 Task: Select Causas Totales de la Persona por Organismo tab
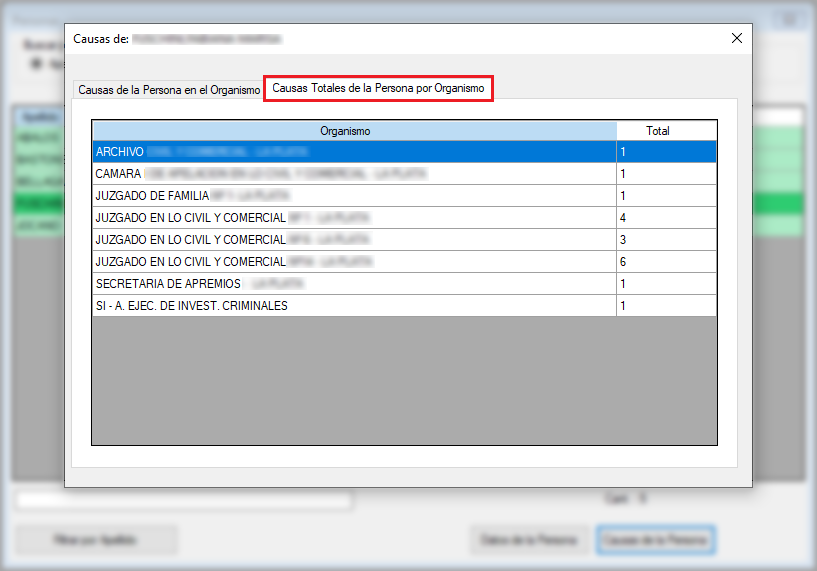tap(378, 88)
